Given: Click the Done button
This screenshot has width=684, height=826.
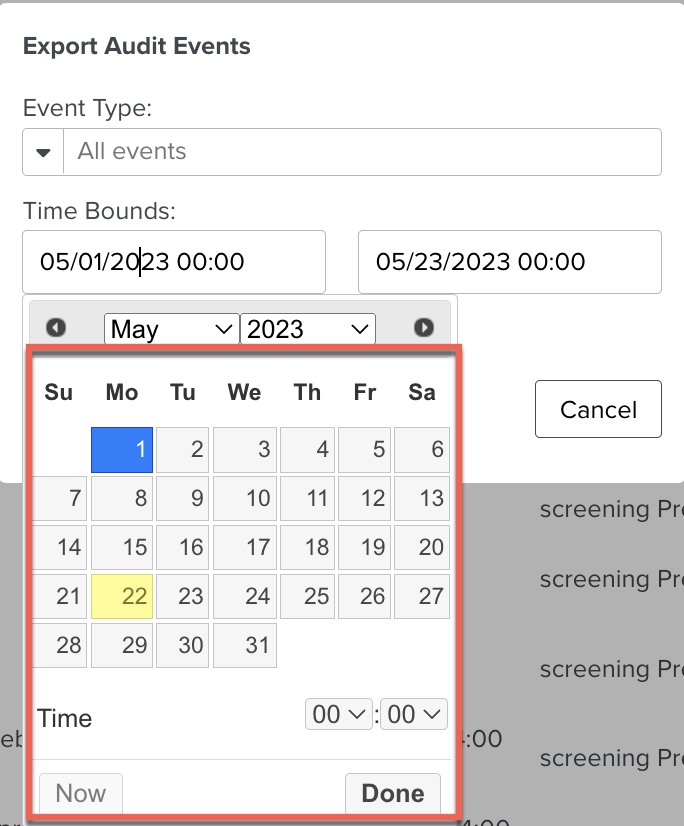Looking at the screenshot, I should [392, 793].
